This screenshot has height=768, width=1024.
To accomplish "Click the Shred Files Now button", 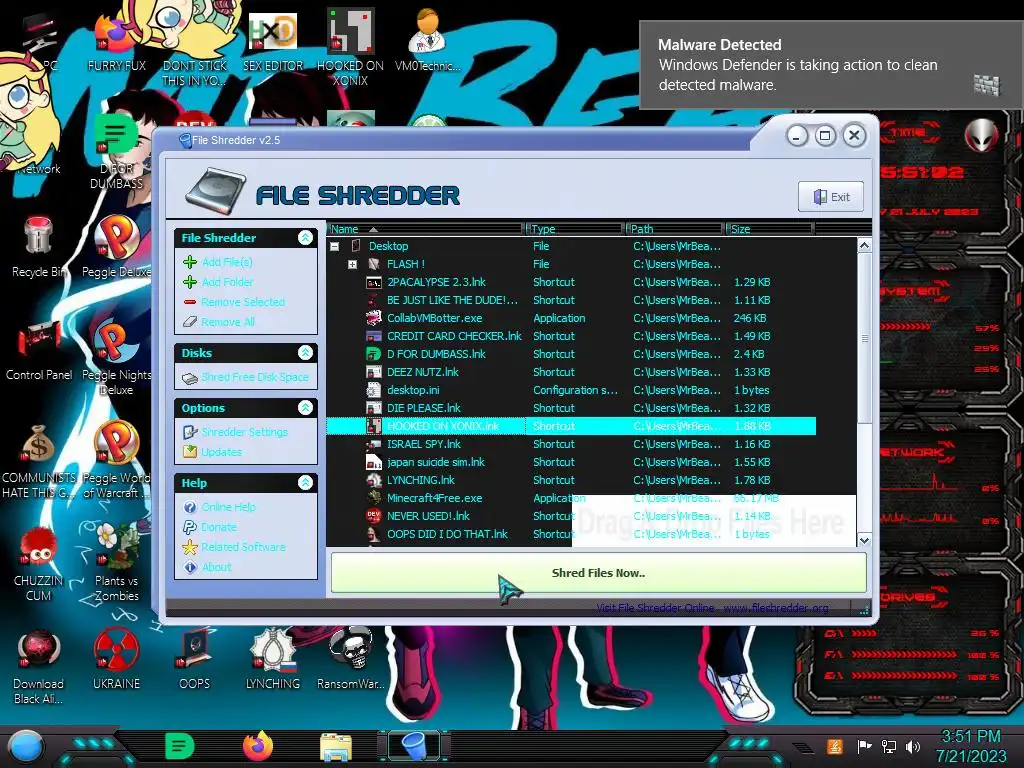I will [x=598, y=573].
